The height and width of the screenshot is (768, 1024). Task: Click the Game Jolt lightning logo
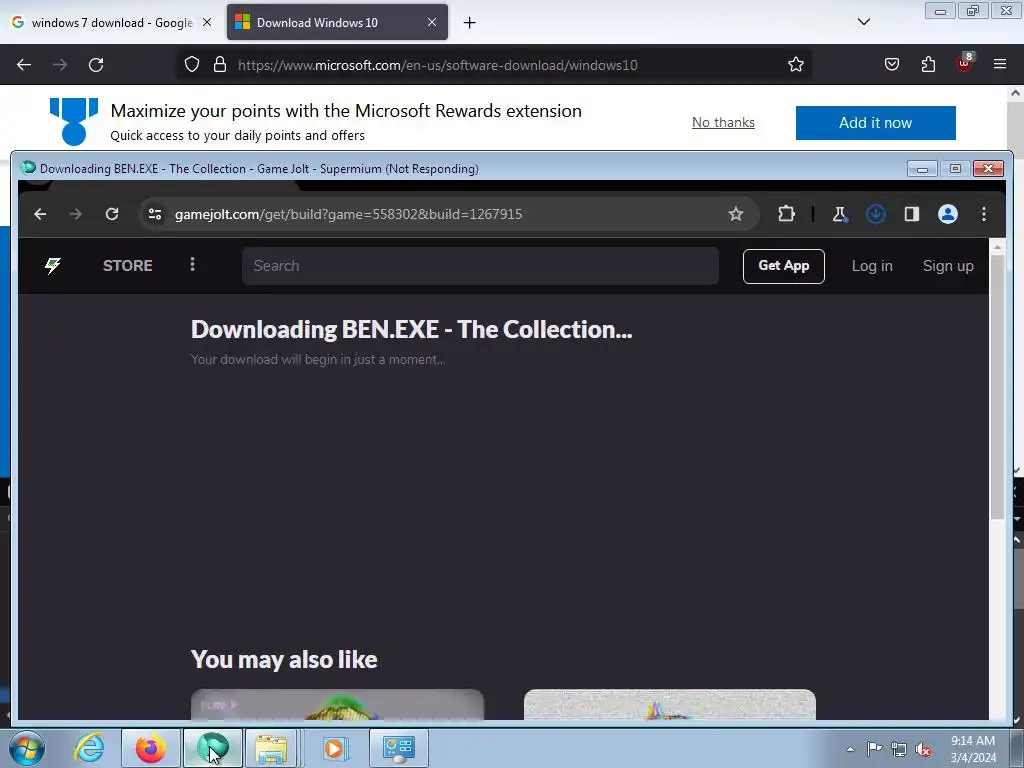[53, 266]
